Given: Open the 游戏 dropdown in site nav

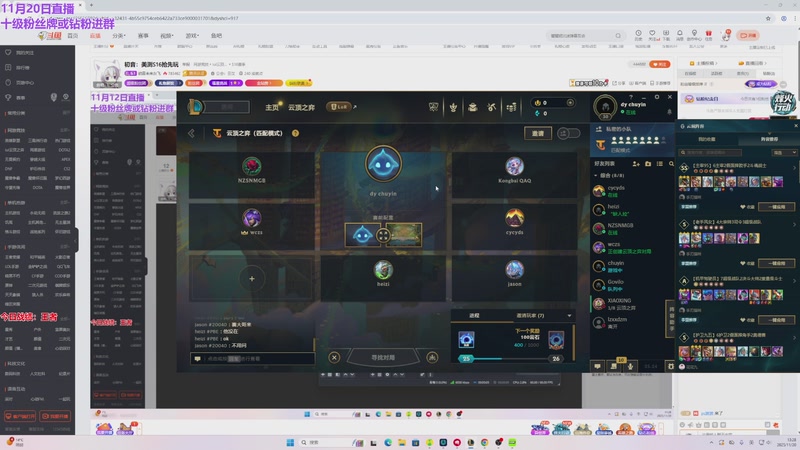Looking at the screenshot, I should tap(192, 36).
